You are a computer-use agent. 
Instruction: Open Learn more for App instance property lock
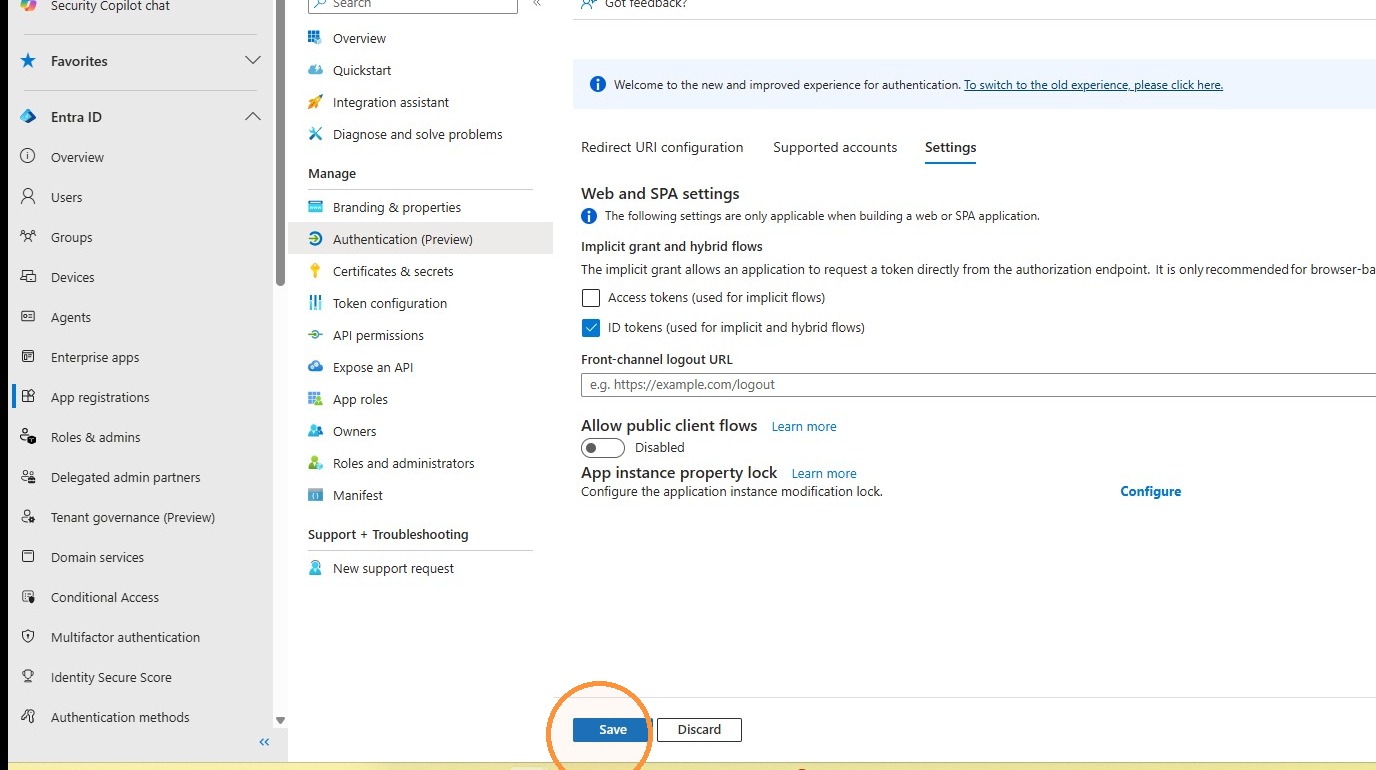point(824,473)
